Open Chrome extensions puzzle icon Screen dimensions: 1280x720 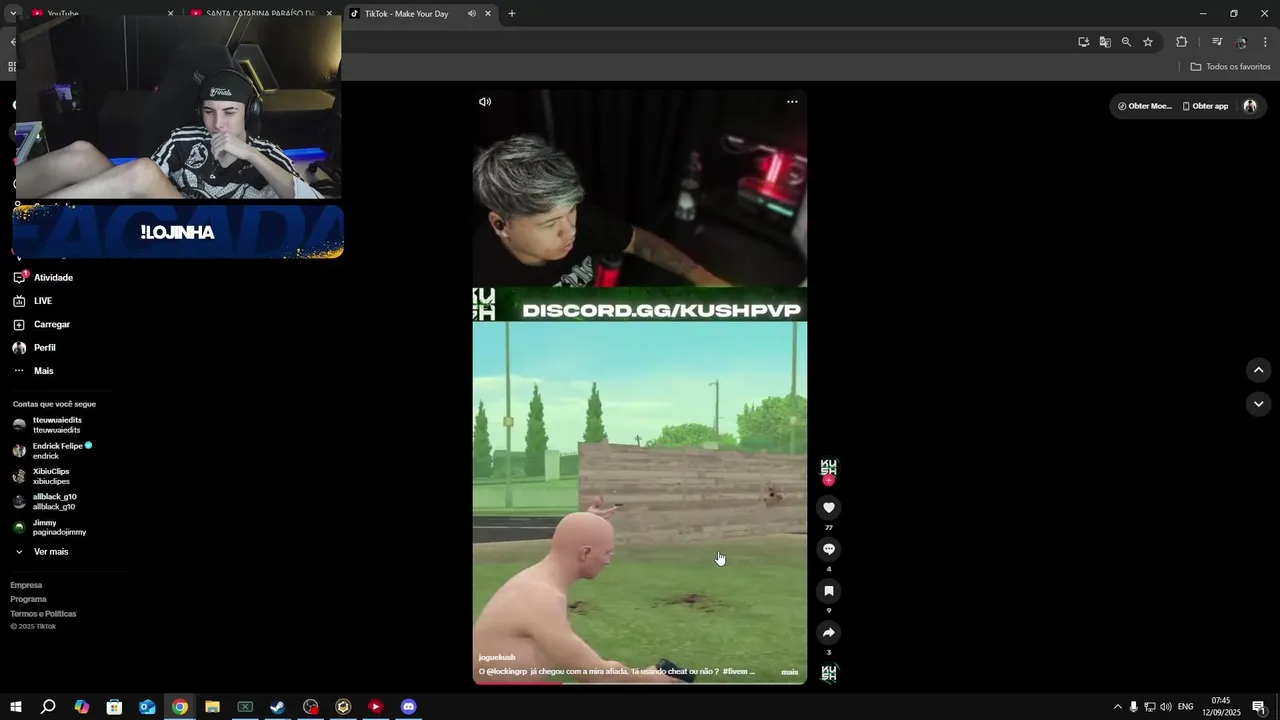coord(1182,42)
